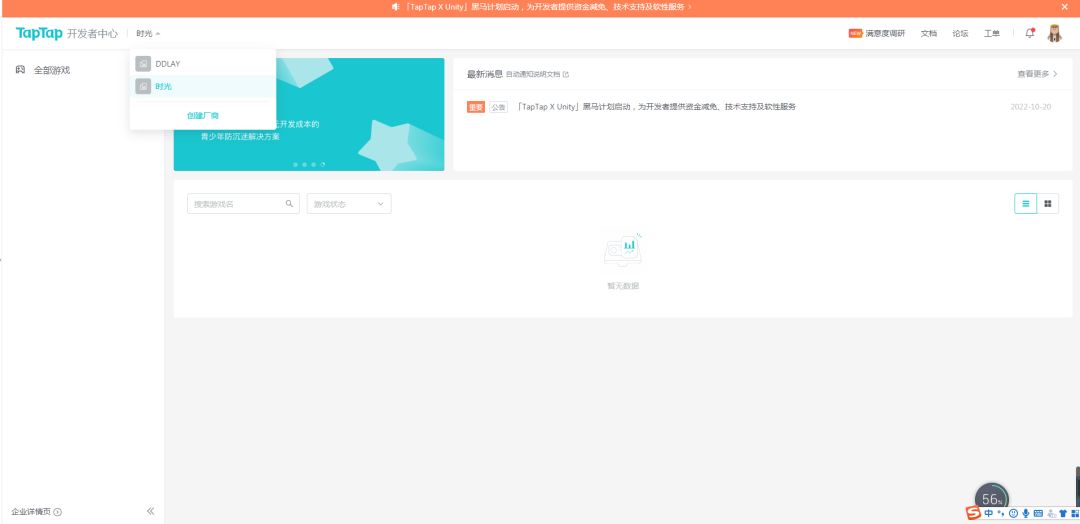1080x524 pixels.
Task: Collapse the sidebar with double-chevron icon
Action: tap(150, 511)
